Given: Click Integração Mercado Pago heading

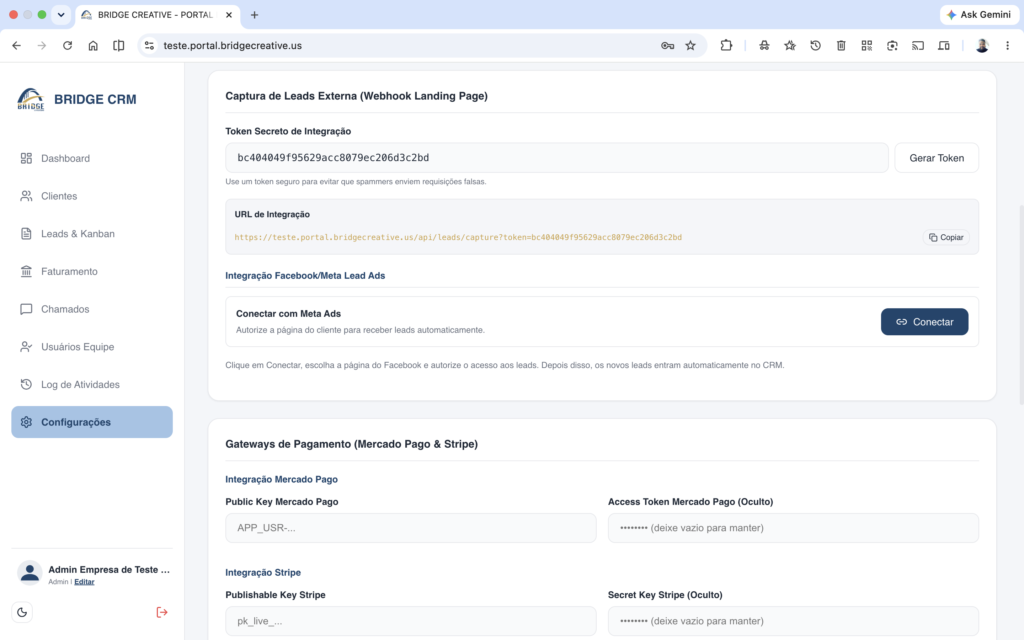Looking at the screenshot, I should click(x=281, y=479).
